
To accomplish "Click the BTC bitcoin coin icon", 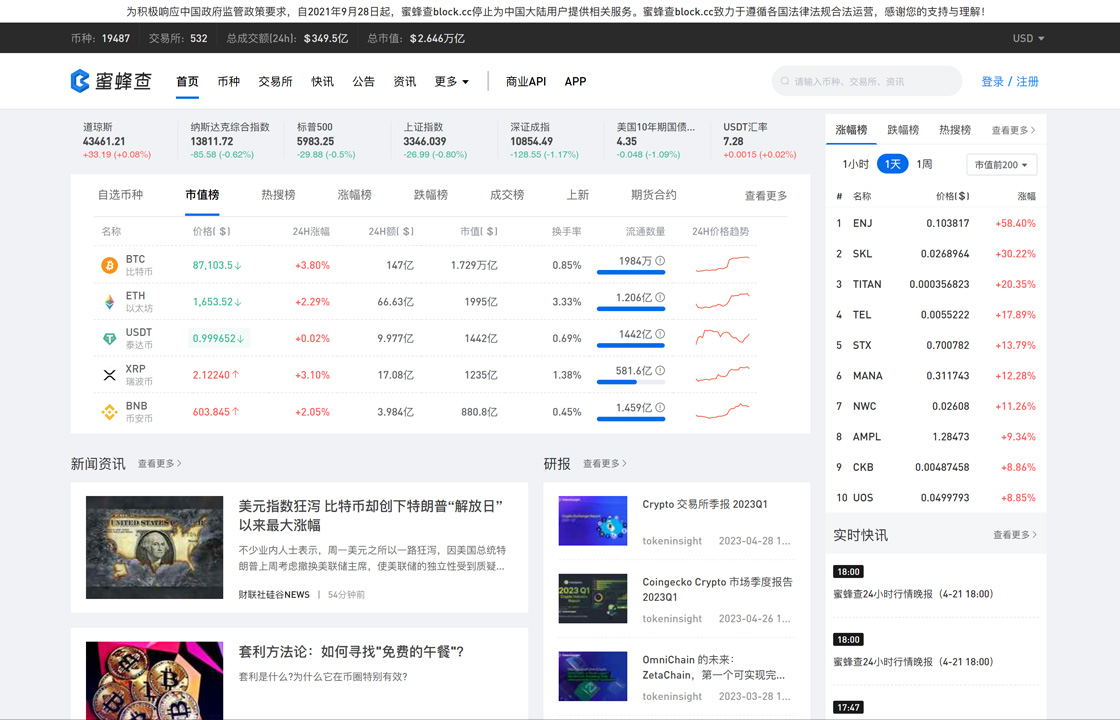I will [x=109, y=266].
